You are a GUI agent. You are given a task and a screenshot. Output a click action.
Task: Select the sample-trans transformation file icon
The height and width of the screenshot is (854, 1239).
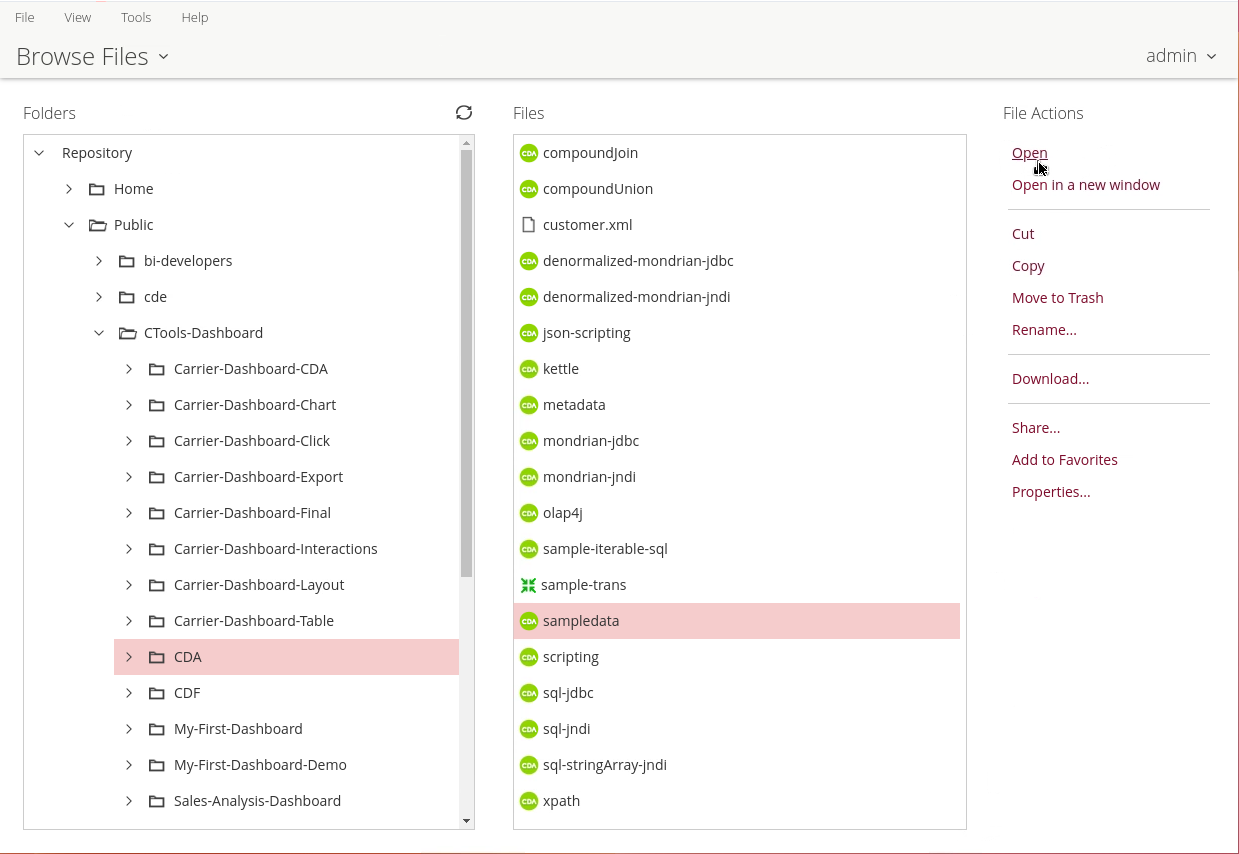[x=529, y=585]
